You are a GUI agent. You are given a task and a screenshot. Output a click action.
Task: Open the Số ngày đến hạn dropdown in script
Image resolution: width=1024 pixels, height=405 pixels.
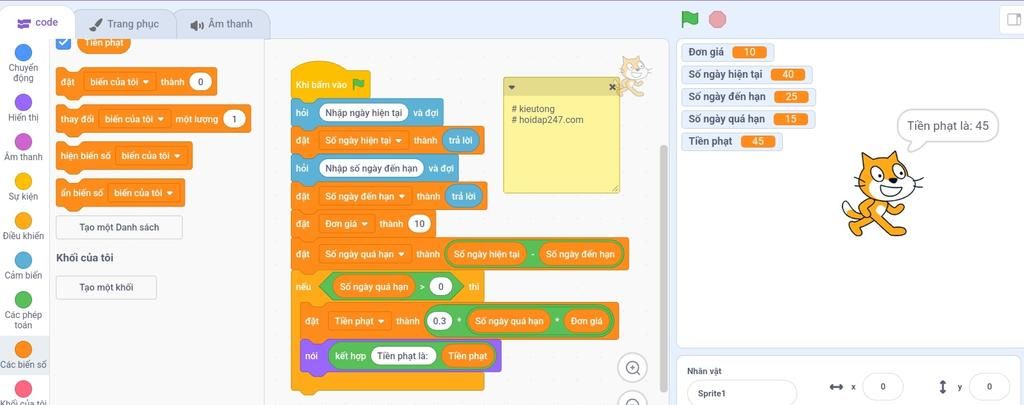[x=365, y=196]
